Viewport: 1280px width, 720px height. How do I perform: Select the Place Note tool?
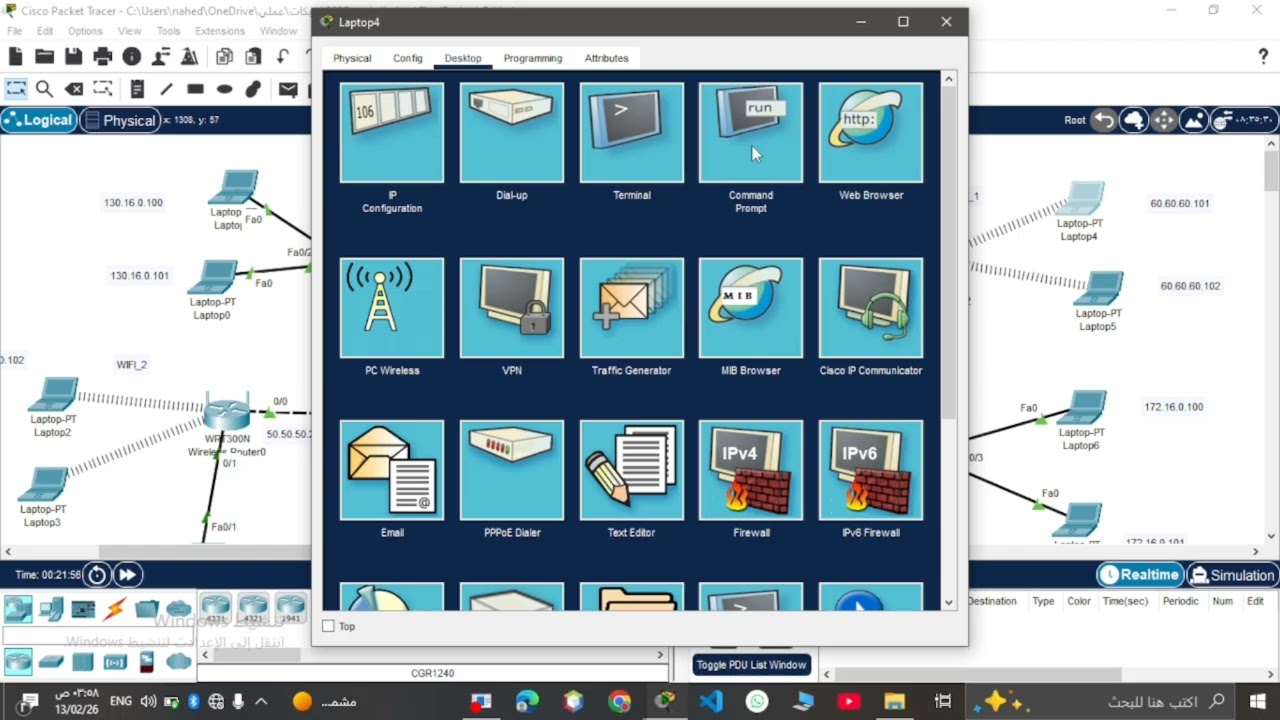coord(137,89)
